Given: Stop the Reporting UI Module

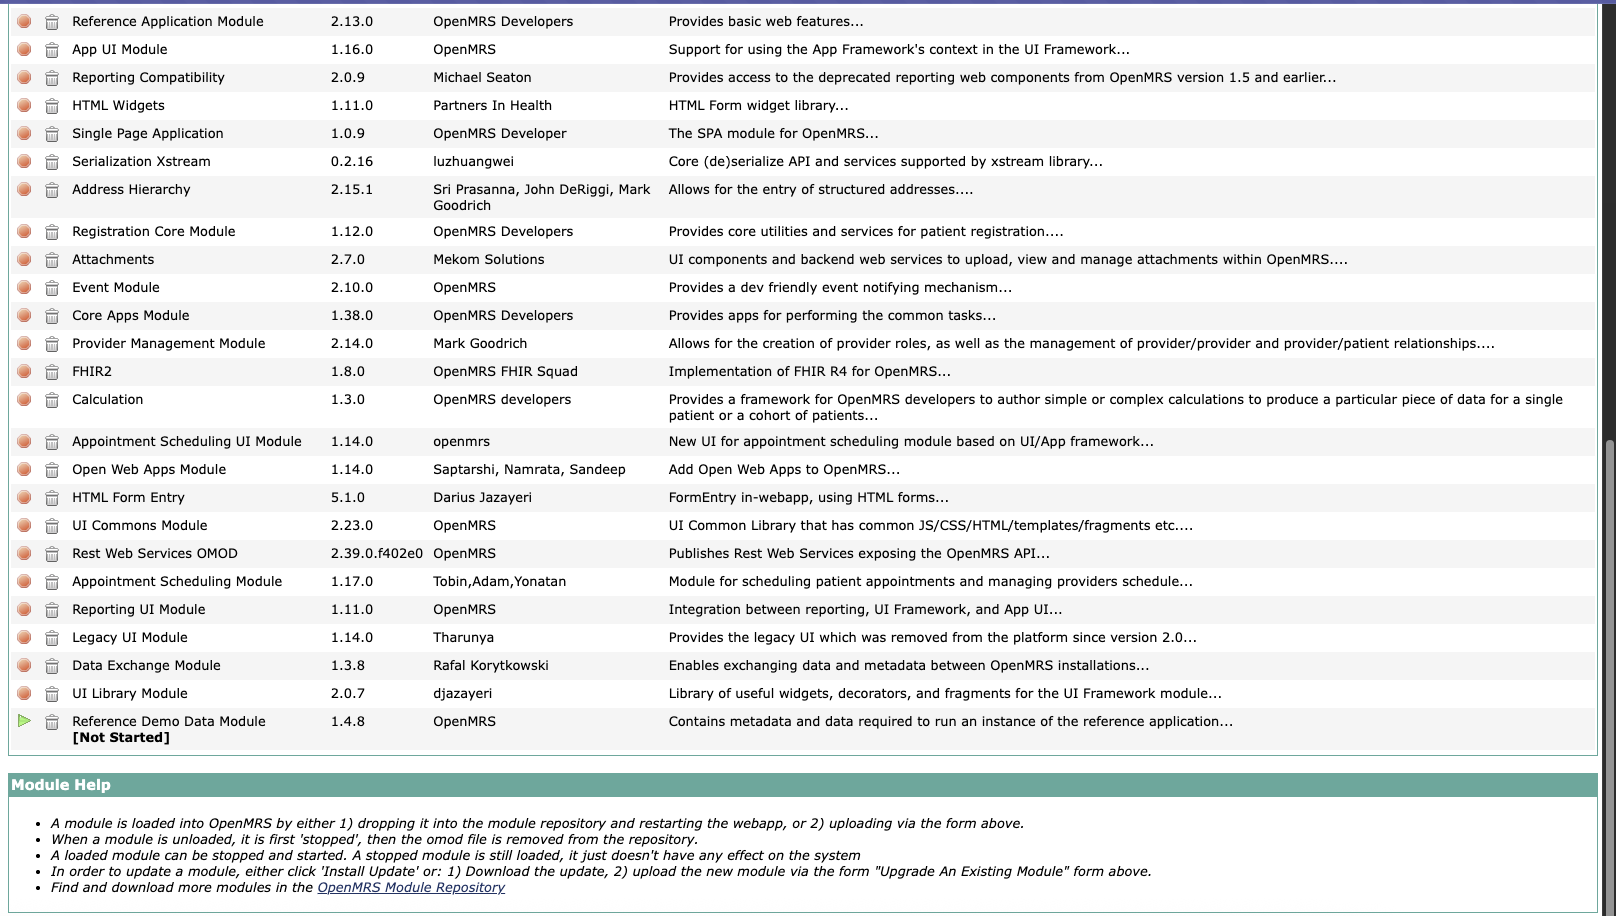Looking at the screenshot, I should point(24,609).
